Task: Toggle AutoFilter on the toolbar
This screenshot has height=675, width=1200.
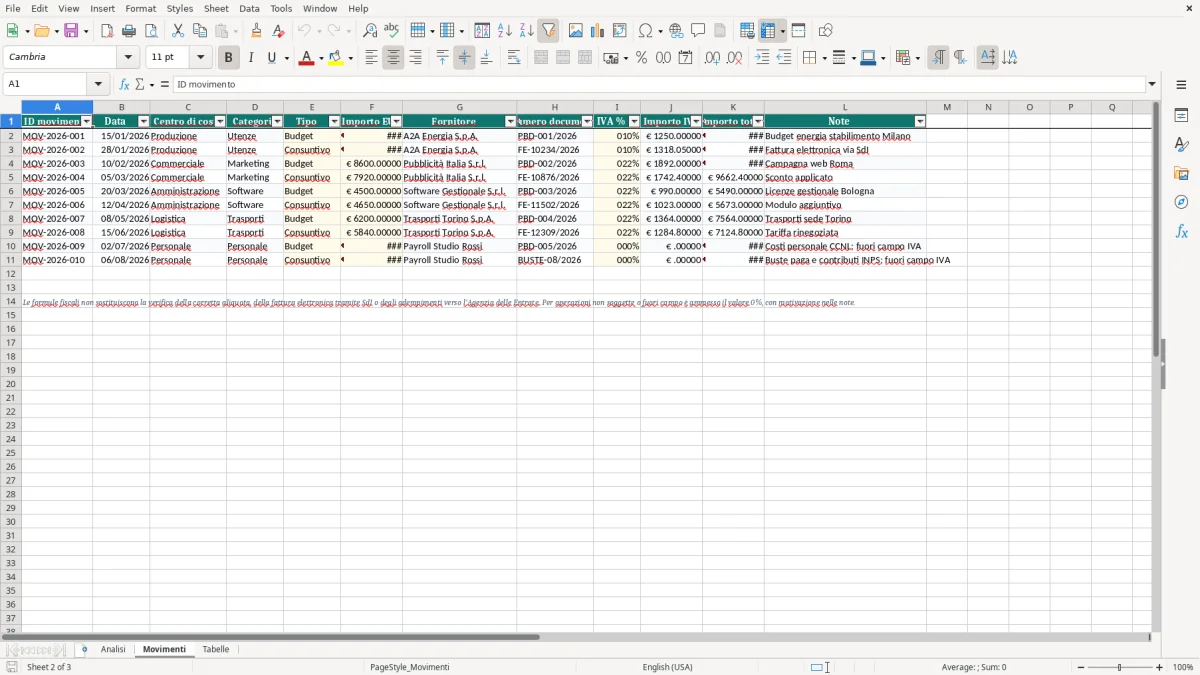Action: tap(549, 31)
